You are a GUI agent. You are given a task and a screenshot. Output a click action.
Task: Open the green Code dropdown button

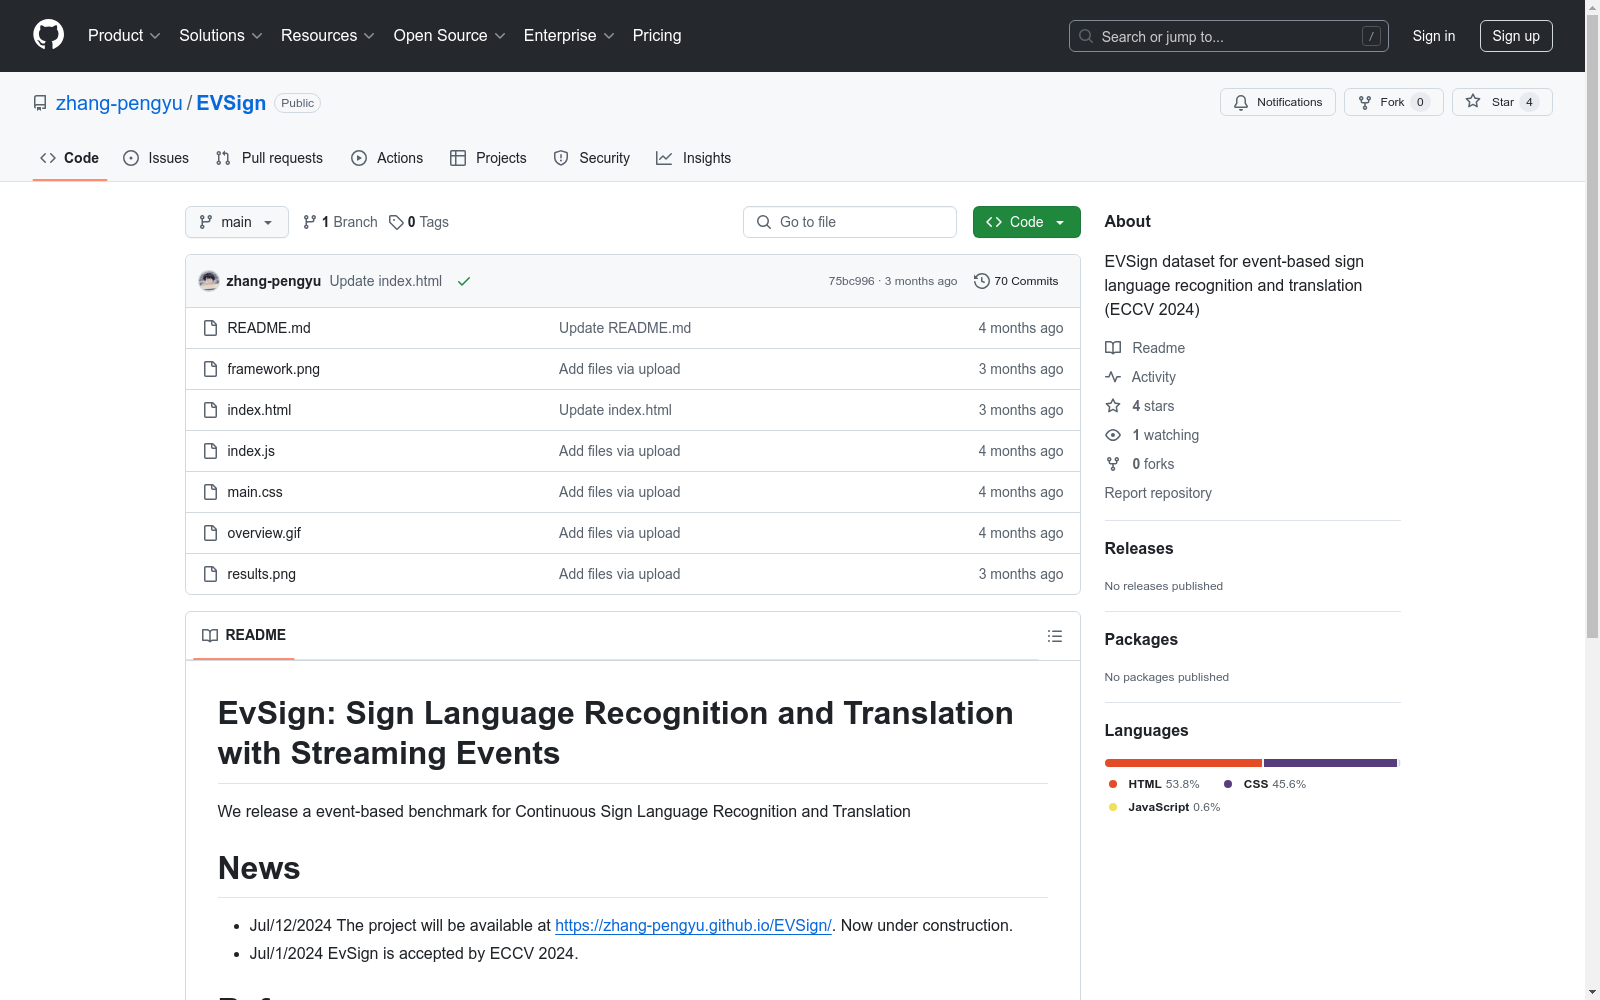pos(1026,222)
